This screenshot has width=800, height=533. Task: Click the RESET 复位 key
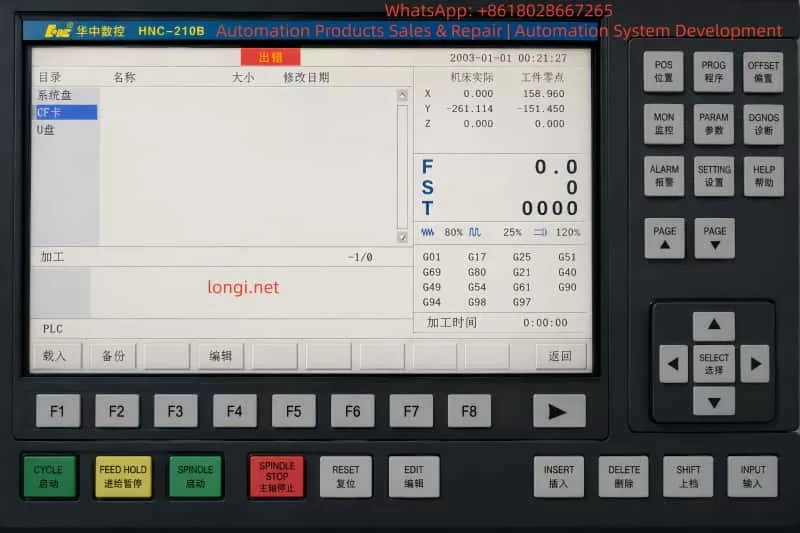pos(345,476)
